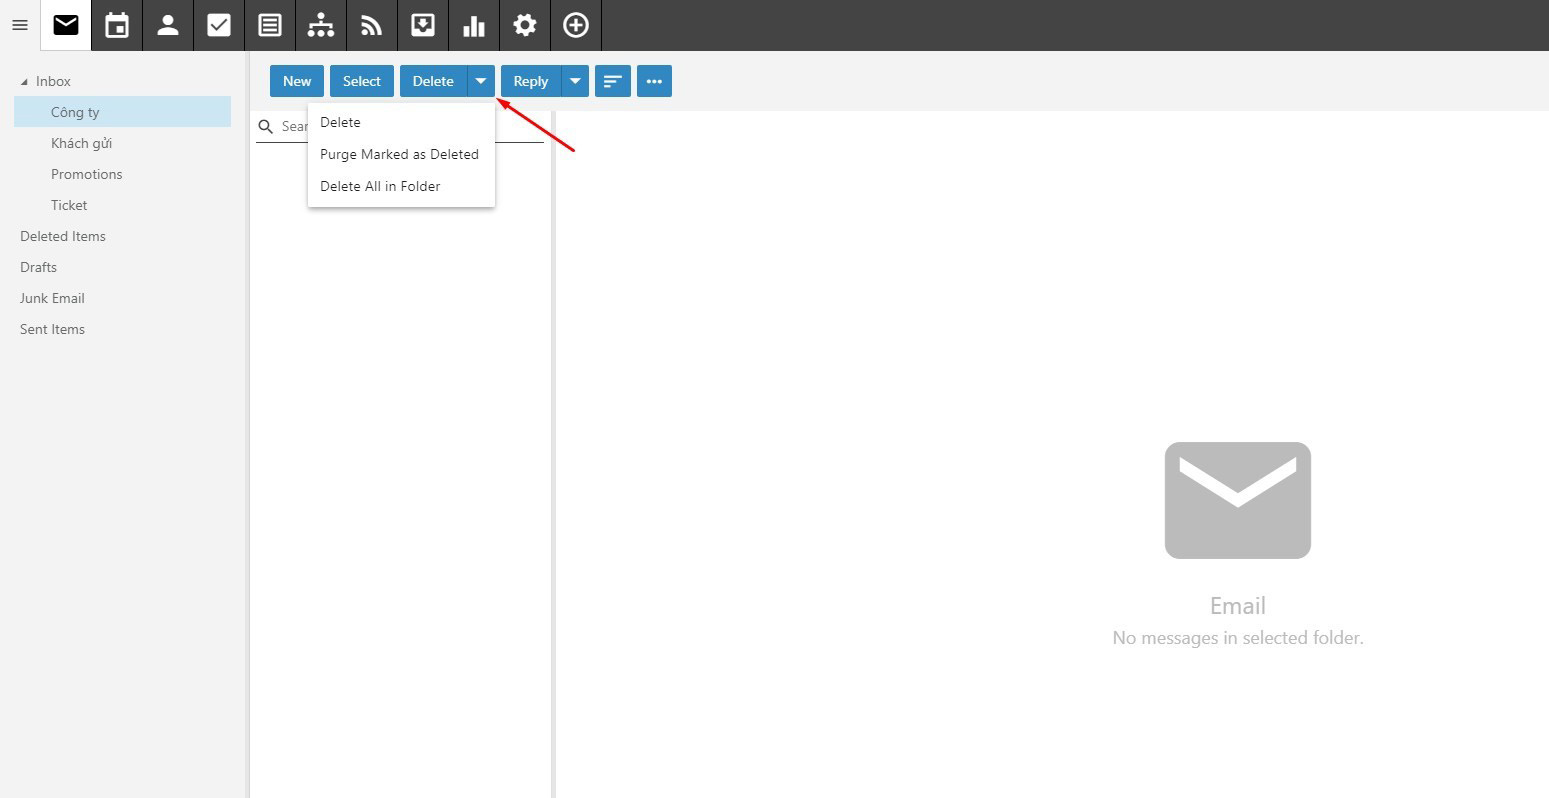1549x798 pixels.
Task: Close the Delete dropdown arrow
Action: coord(481,81)
